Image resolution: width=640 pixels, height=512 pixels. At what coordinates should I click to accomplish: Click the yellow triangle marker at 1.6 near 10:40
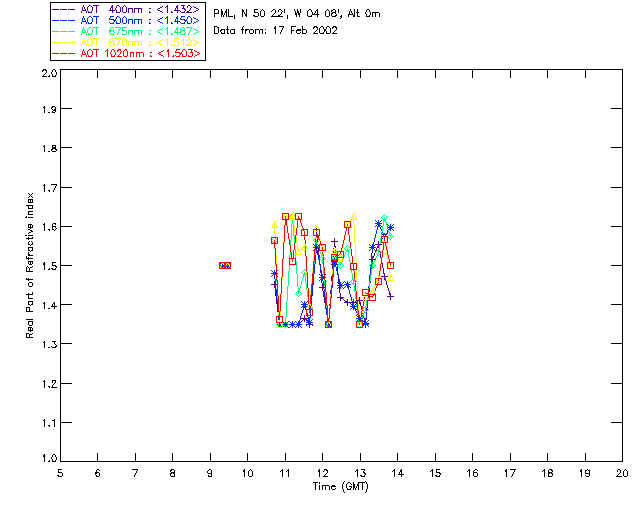[275, 225]
